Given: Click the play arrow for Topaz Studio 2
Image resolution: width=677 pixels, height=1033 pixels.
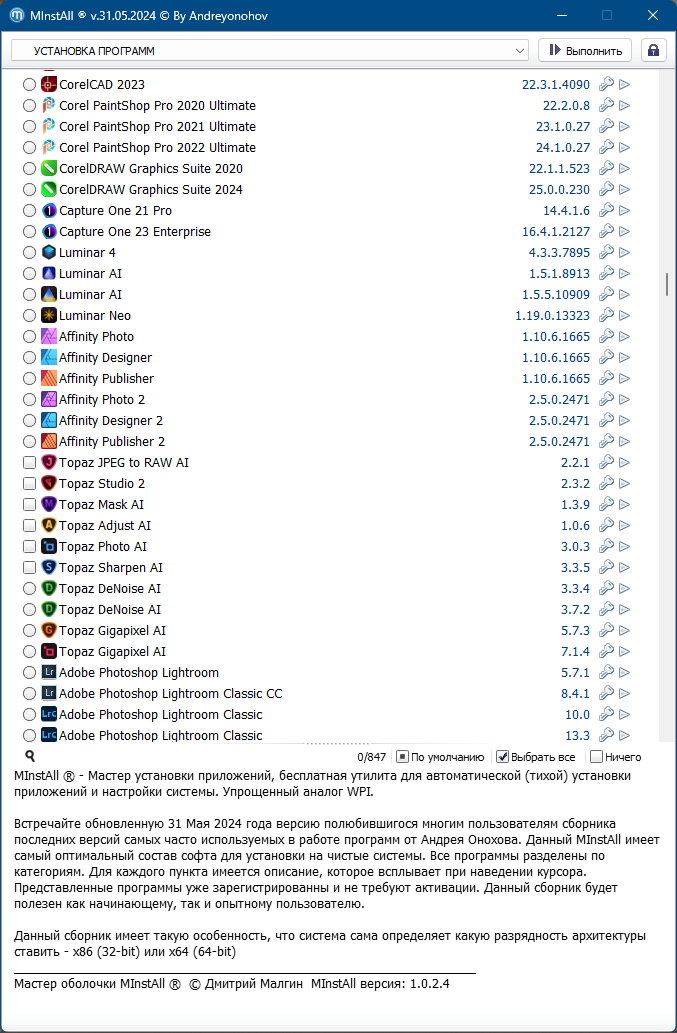Looking at the screenshot, I should point(624,484).
